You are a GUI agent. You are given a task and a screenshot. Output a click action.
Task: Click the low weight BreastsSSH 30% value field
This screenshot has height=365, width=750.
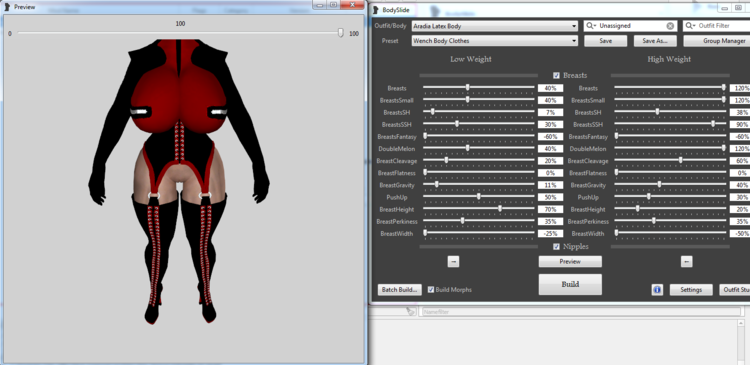(x=551, y=125)
